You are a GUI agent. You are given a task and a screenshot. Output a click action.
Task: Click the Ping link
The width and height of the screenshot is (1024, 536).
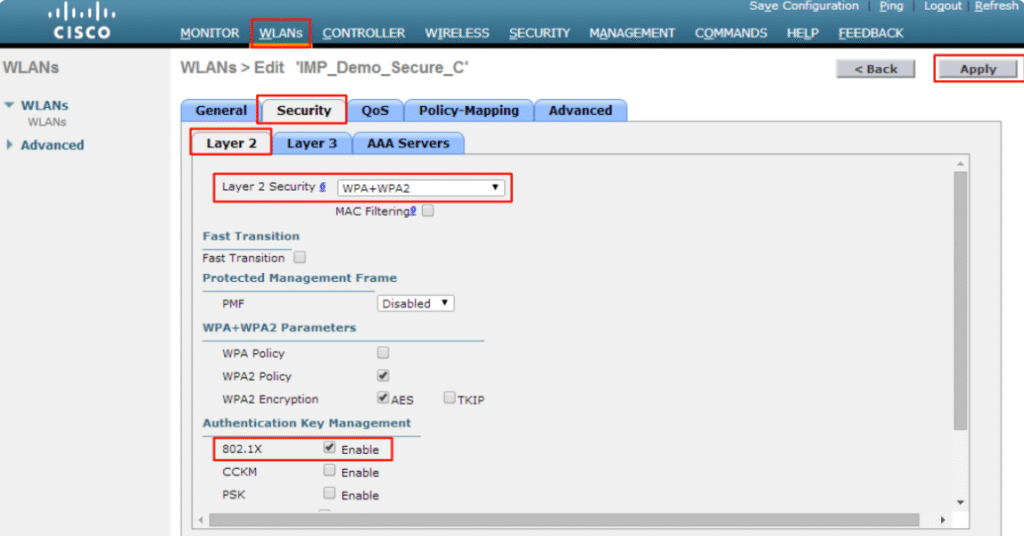[891, 6]
